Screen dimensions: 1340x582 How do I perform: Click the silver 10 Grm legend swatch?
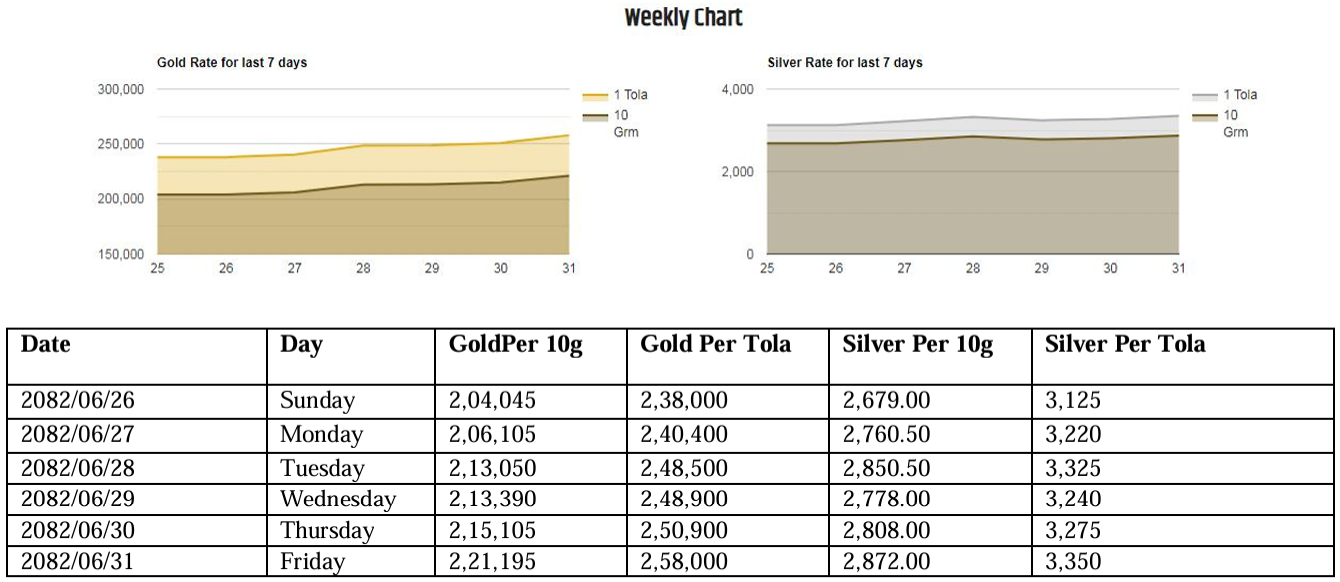1205,116
